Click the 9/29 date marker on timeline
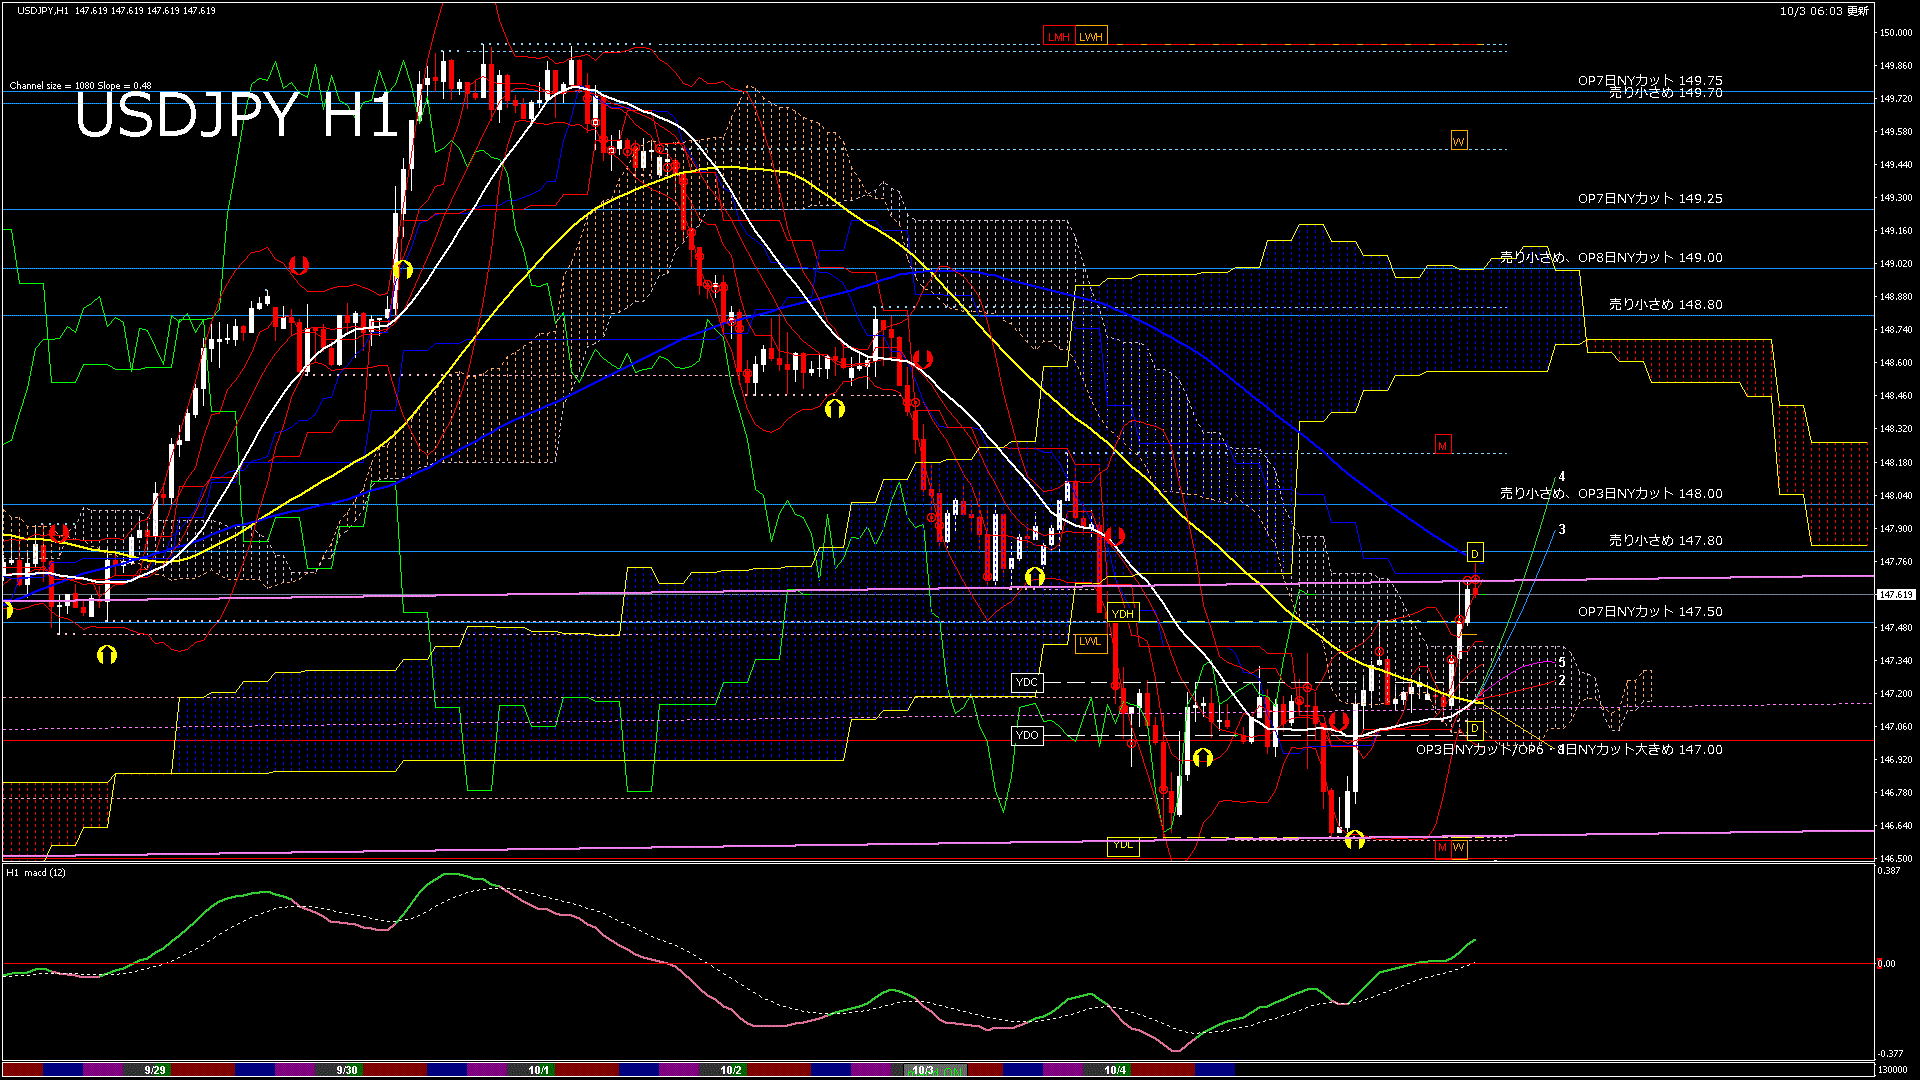Screen dimensions: 1920x1080 (155, 1070)
